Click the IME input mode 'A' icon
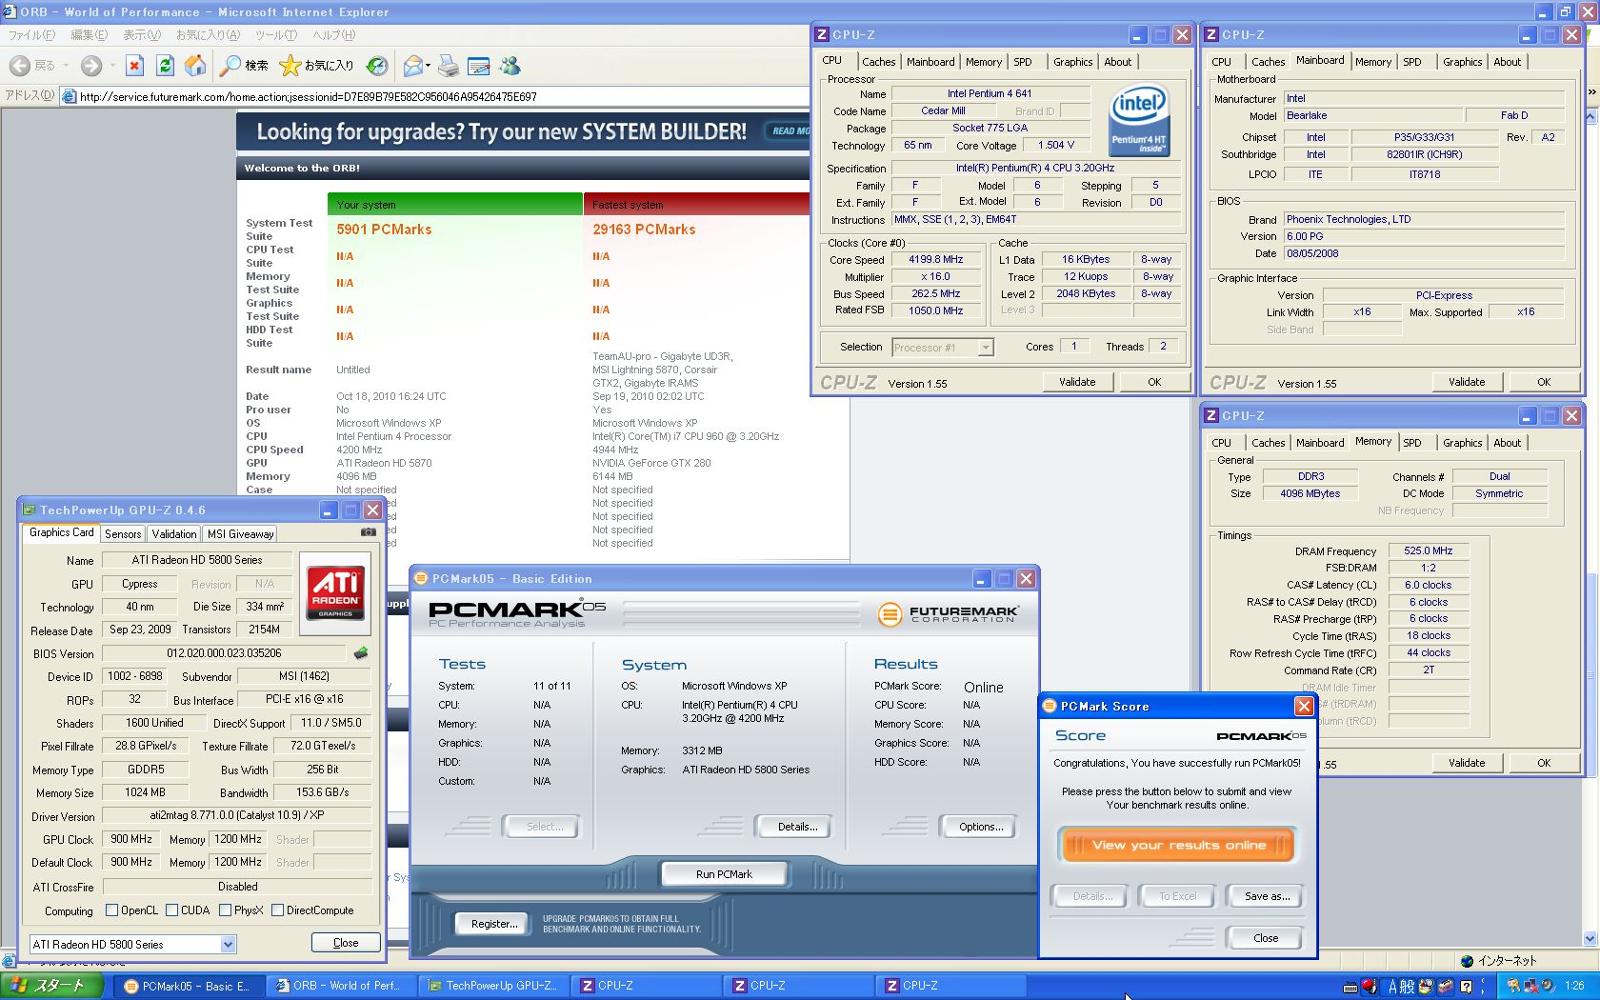This screenshot has width=1600, height=1000. pyautogui.click(x=1393, y=986)
